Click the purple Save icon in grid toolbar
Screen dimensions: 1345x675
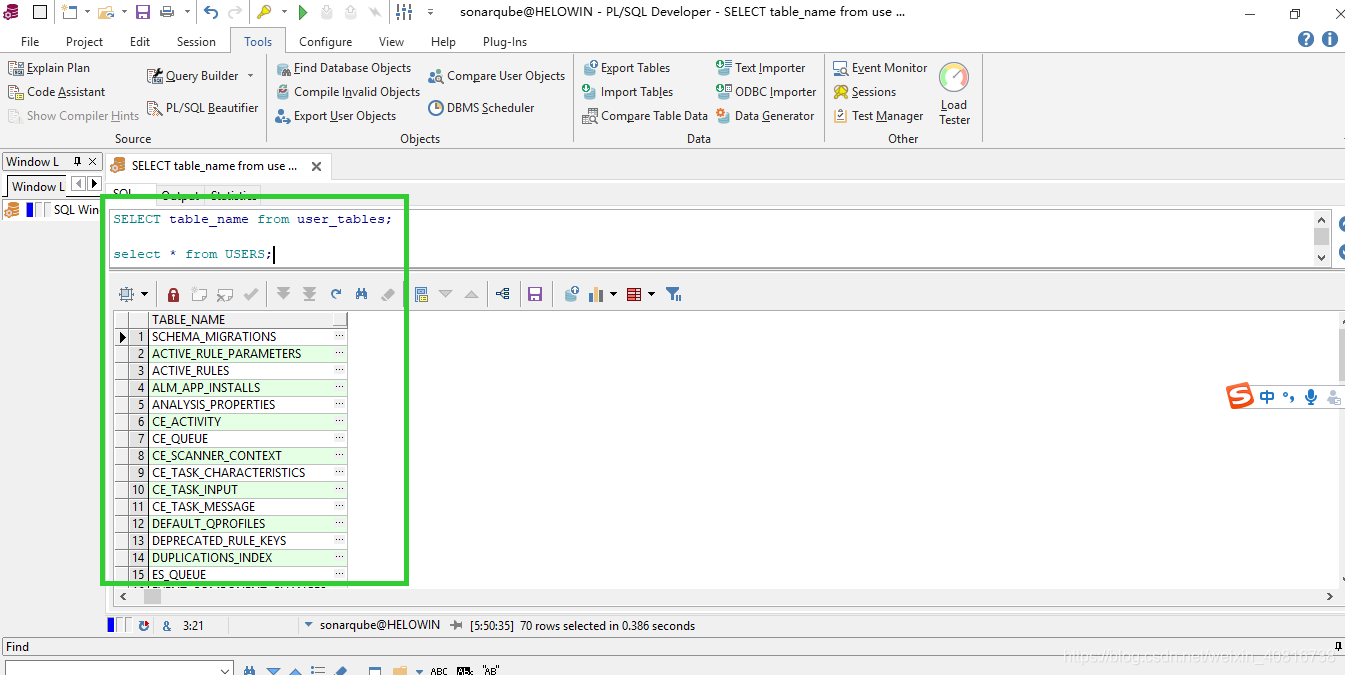(535, 294)
